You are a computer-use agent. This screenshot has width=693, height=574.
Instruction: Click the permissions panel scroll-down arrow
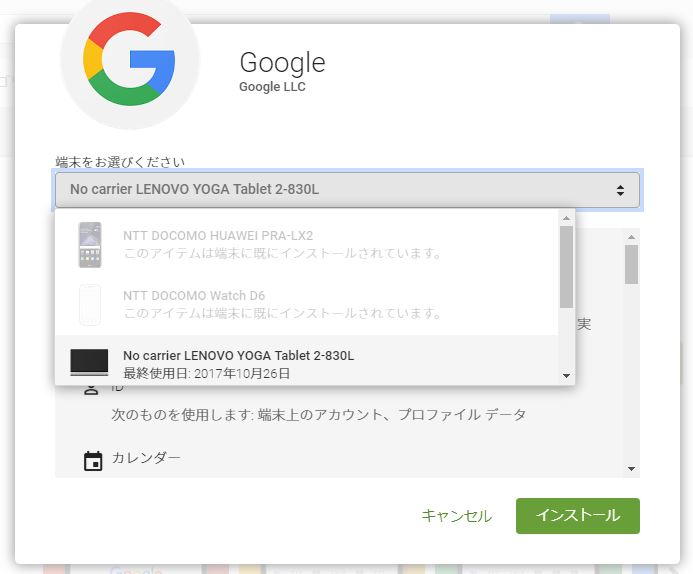pyautogui.click(x=632, y=469)
